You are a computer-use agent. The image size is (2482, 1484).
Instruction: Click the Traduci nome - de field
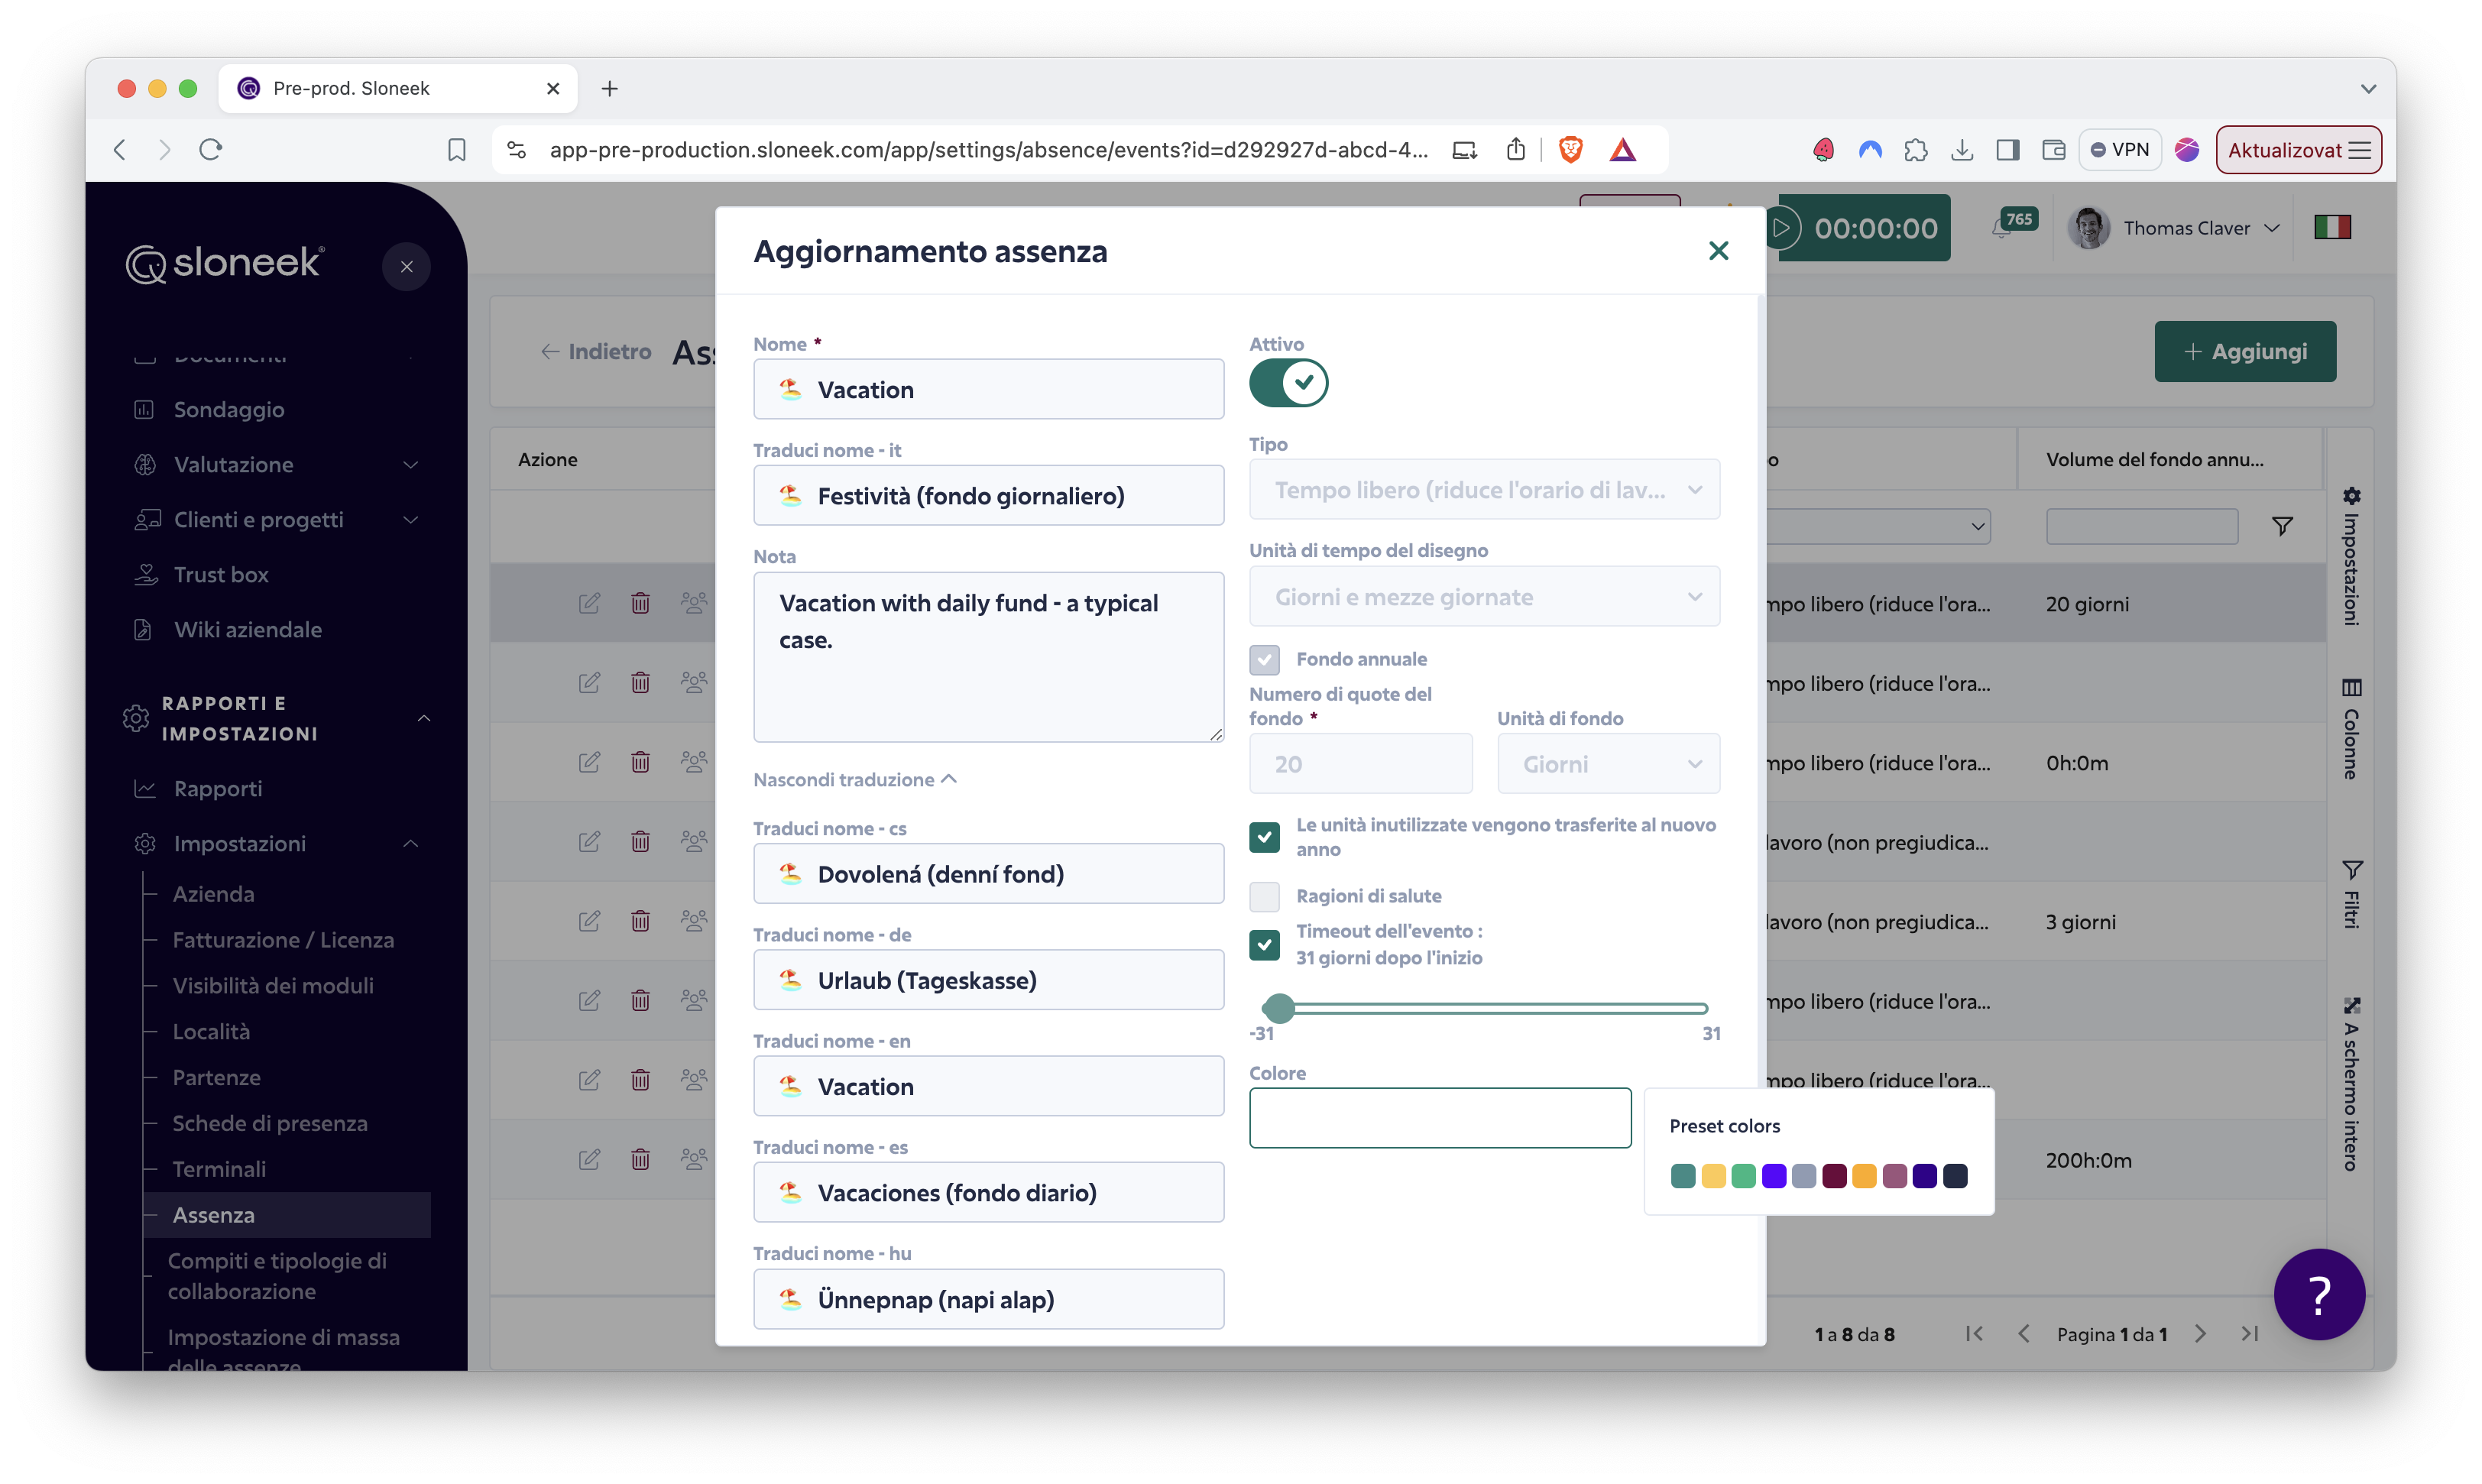point(988,980)
